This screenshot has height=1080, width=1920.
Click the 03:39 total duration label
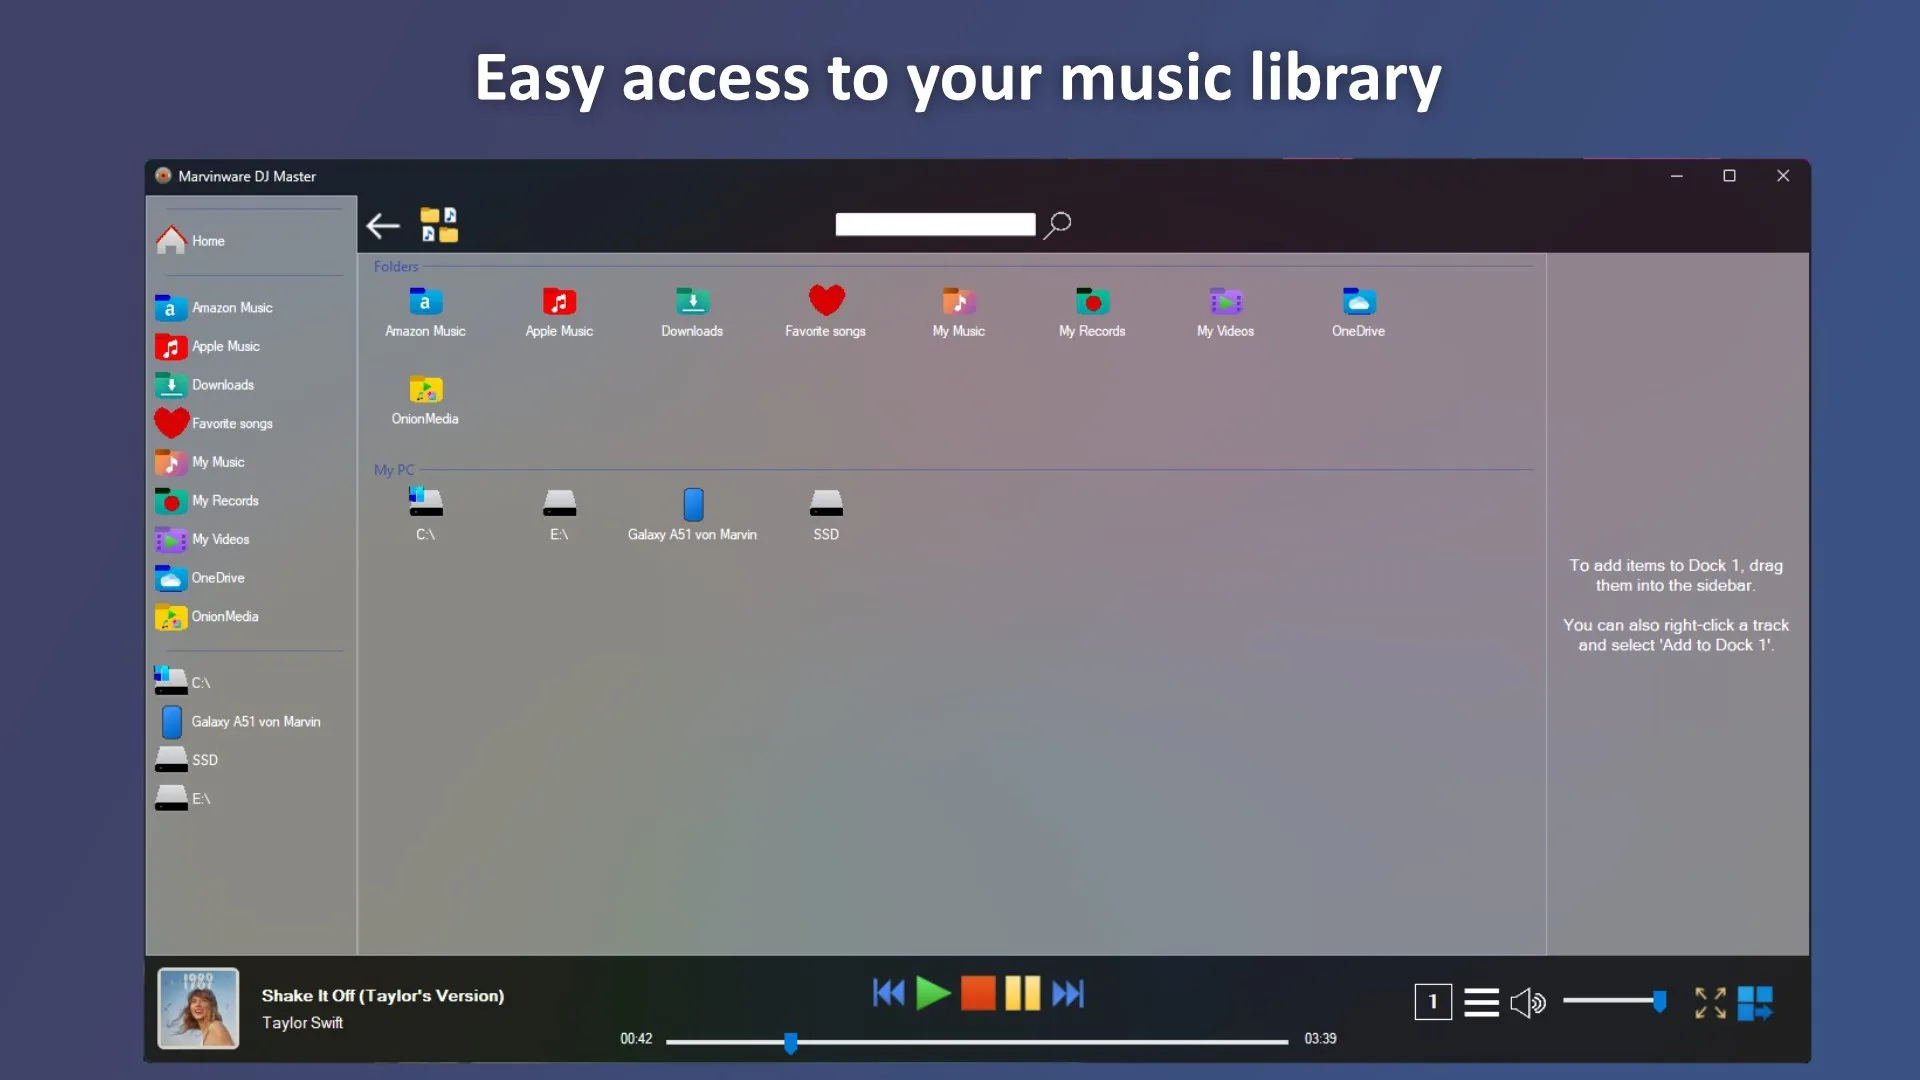coord(1320,1039)
